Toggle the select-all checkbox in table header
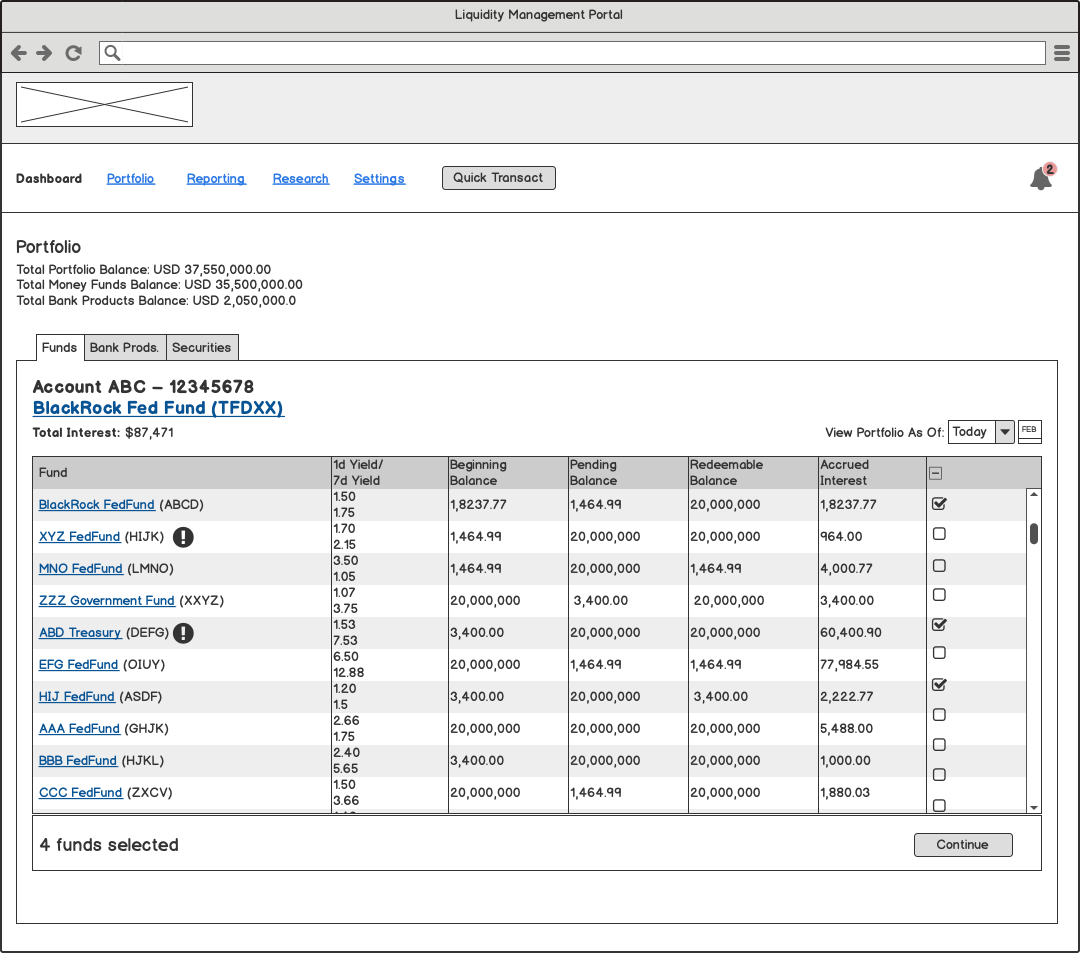The height and width of the screenshot is (953, 1080). click(x=935, y=473)
